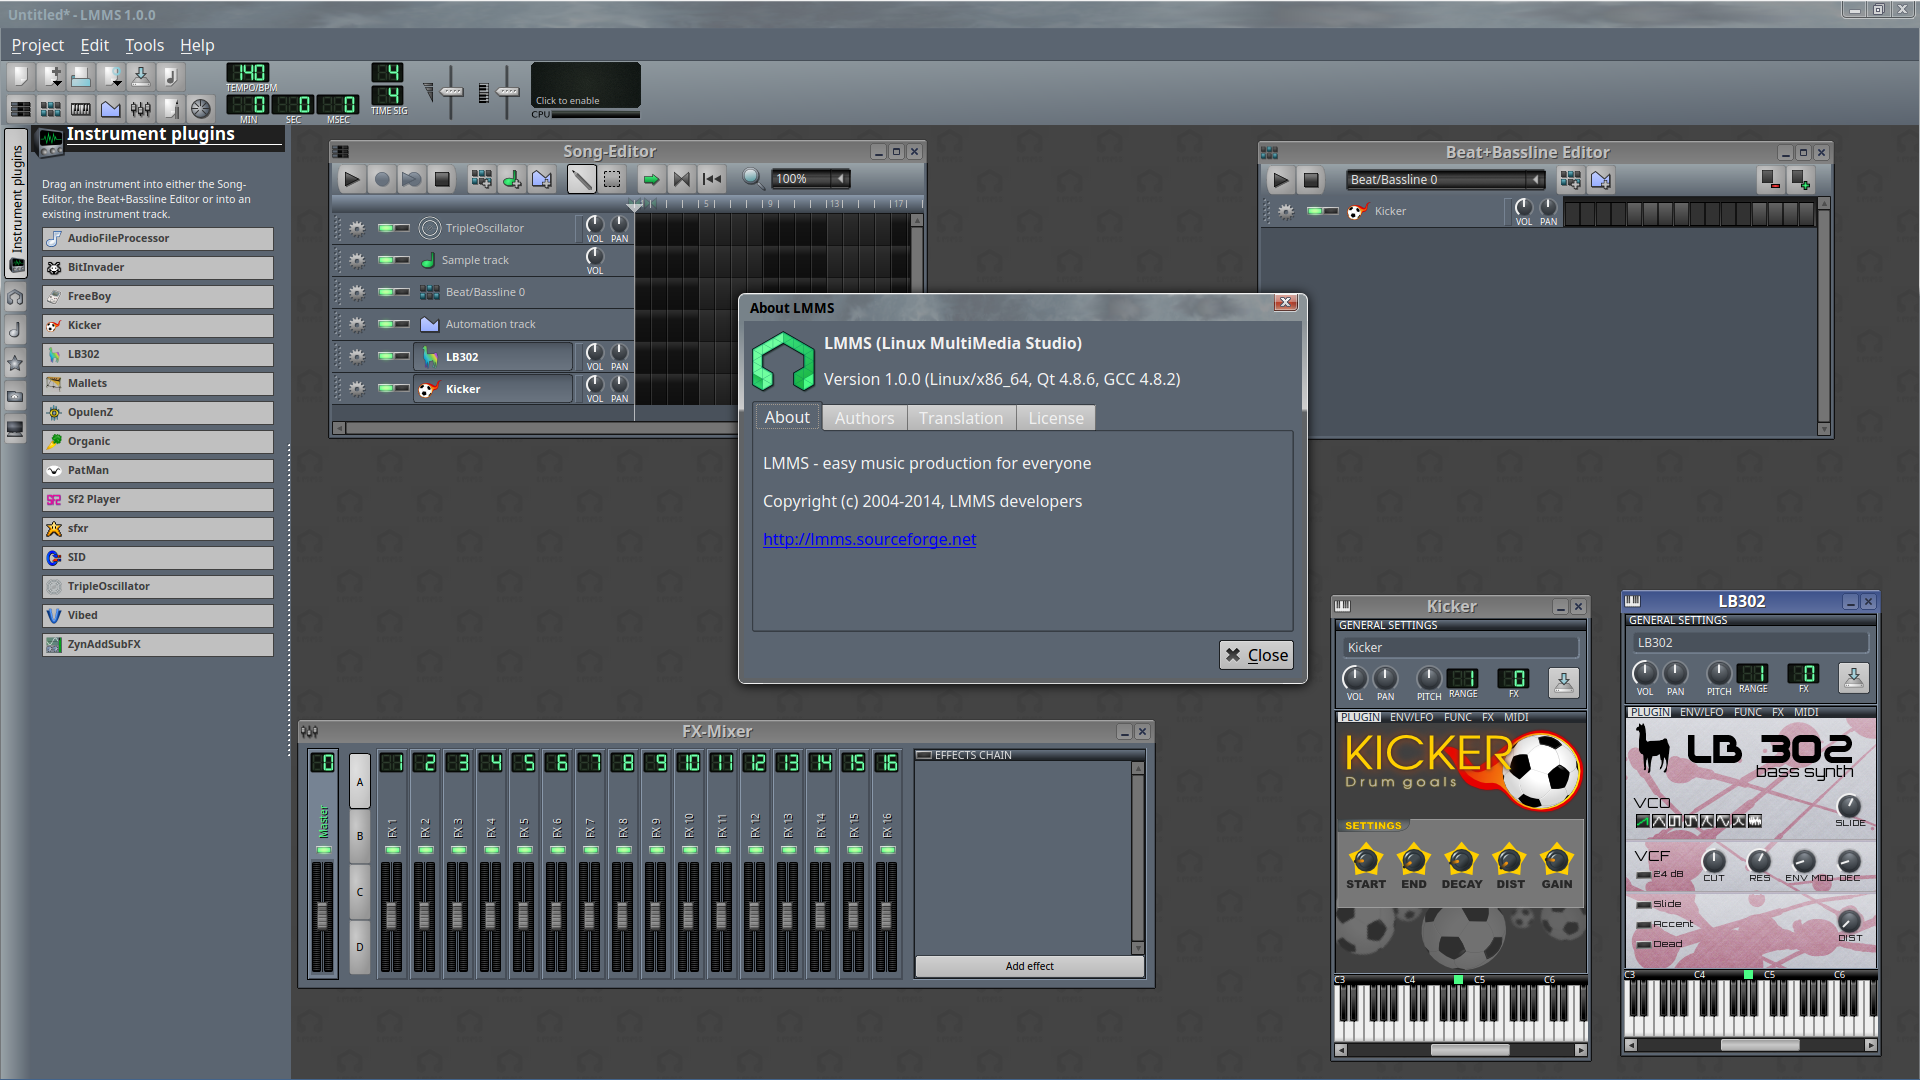Create a new project from the main toolbar
Screen dimensions: 1920x1080
(20, 77)
